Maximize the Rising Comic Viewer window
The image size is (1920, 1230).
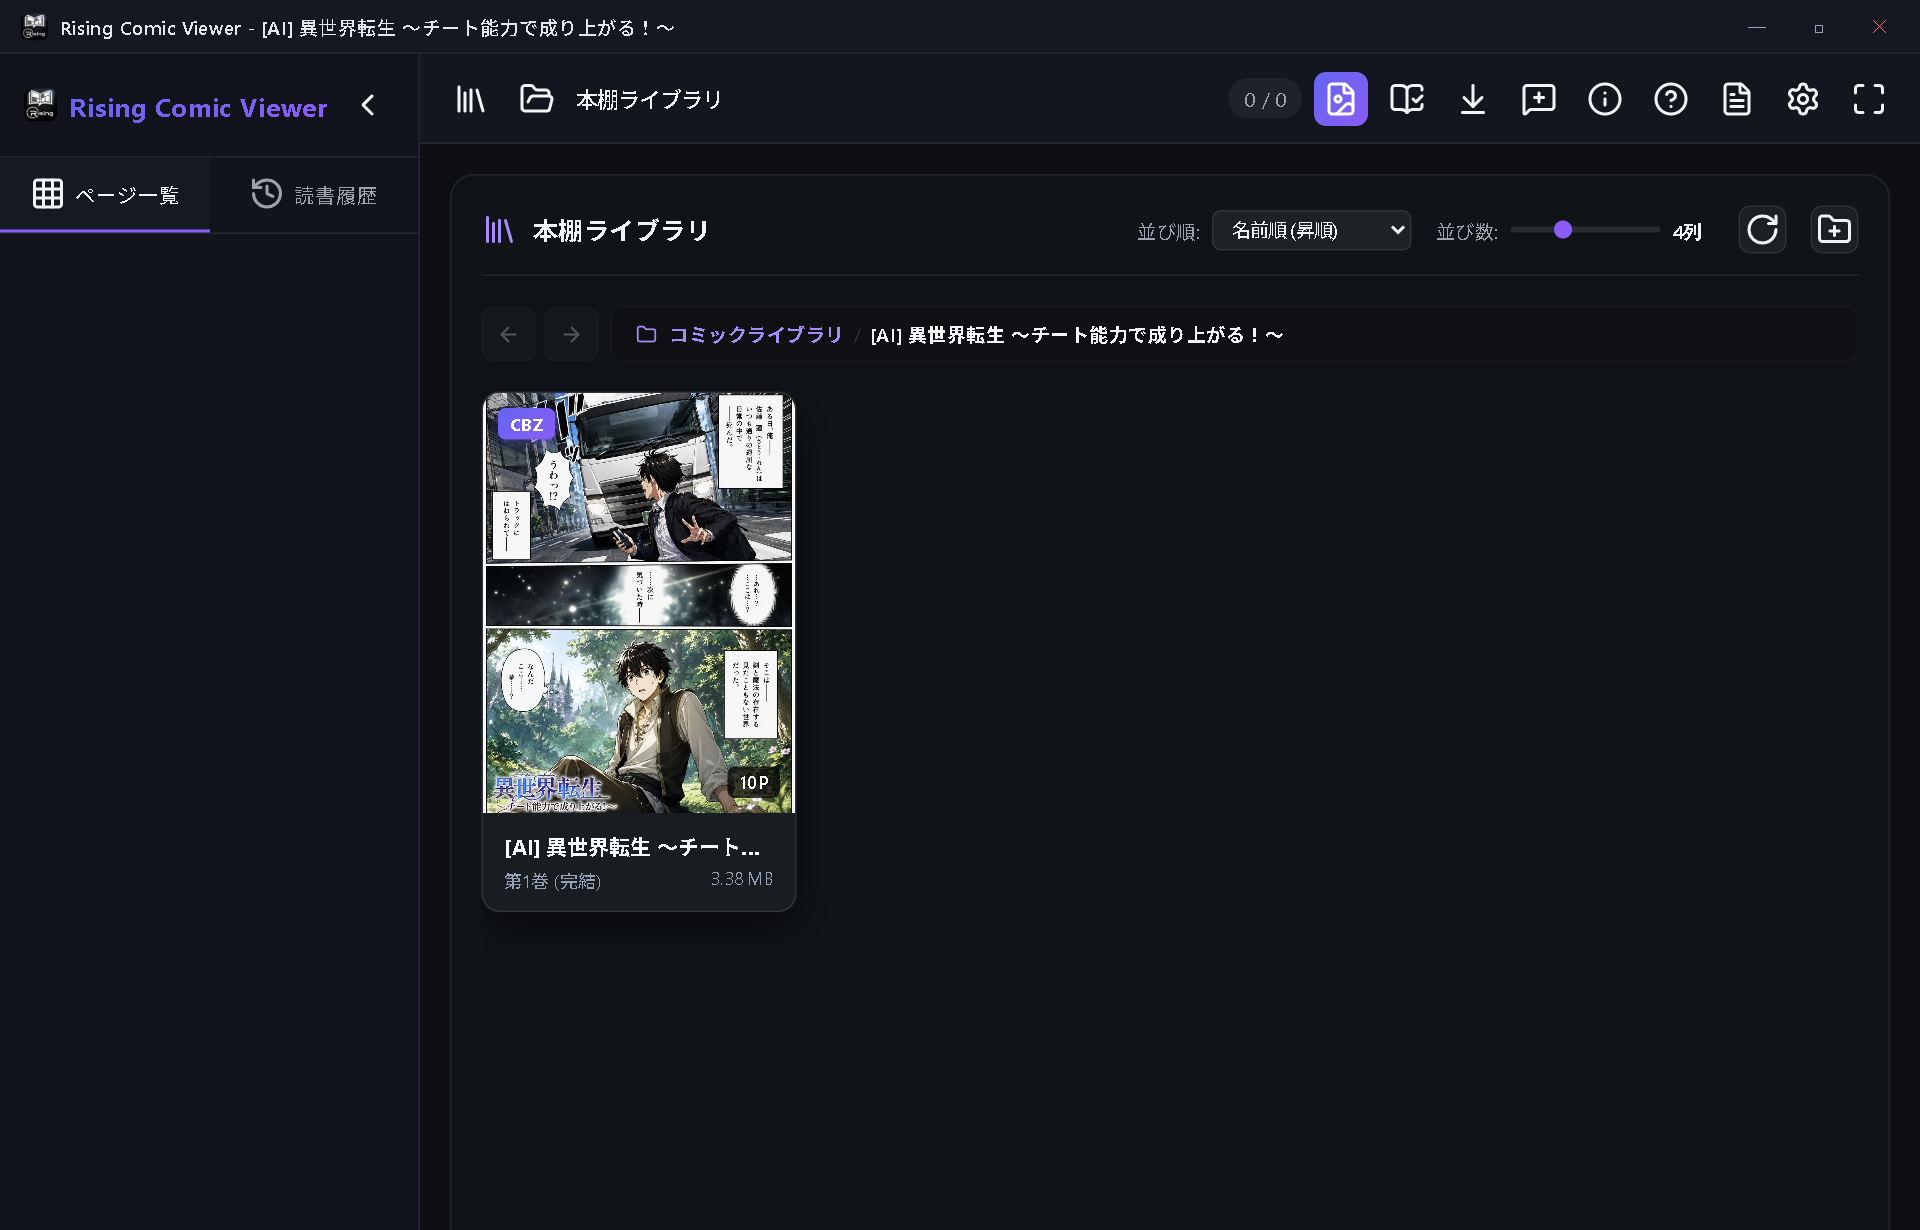tap(1819, 27)
